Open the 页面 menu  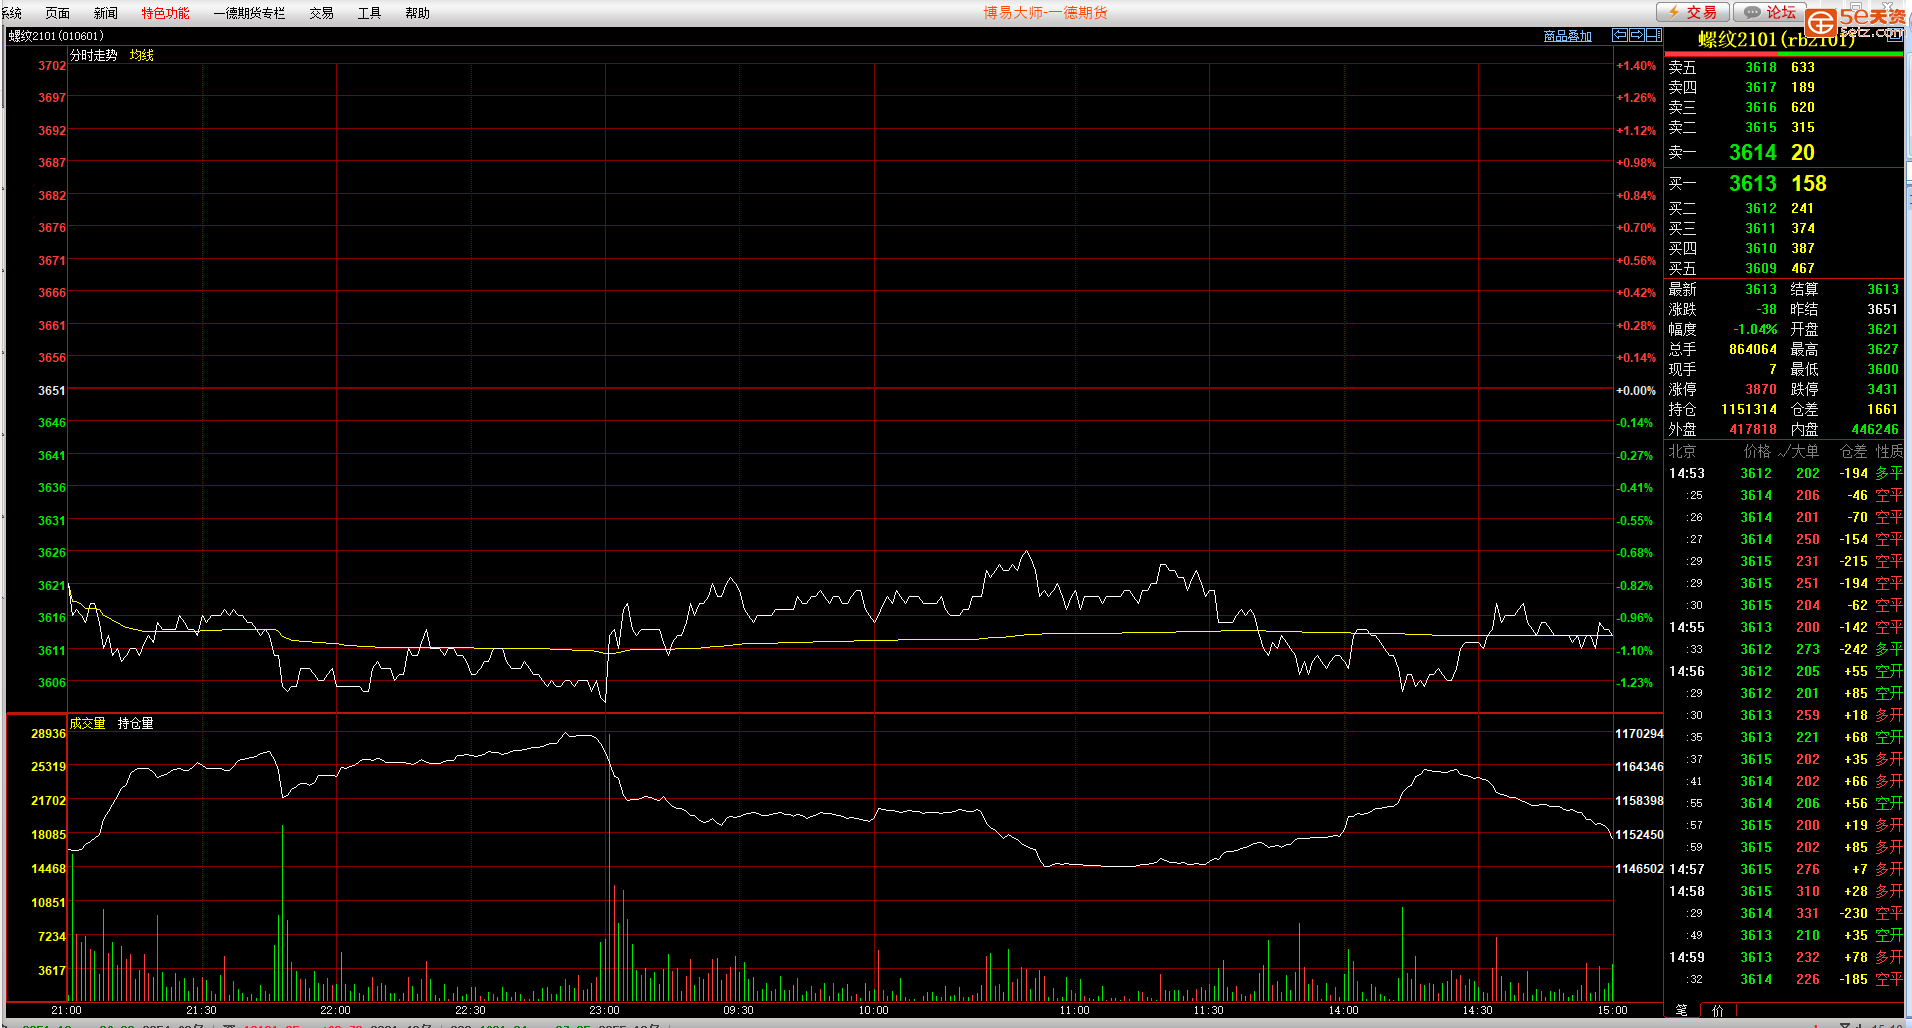[57, 13]
